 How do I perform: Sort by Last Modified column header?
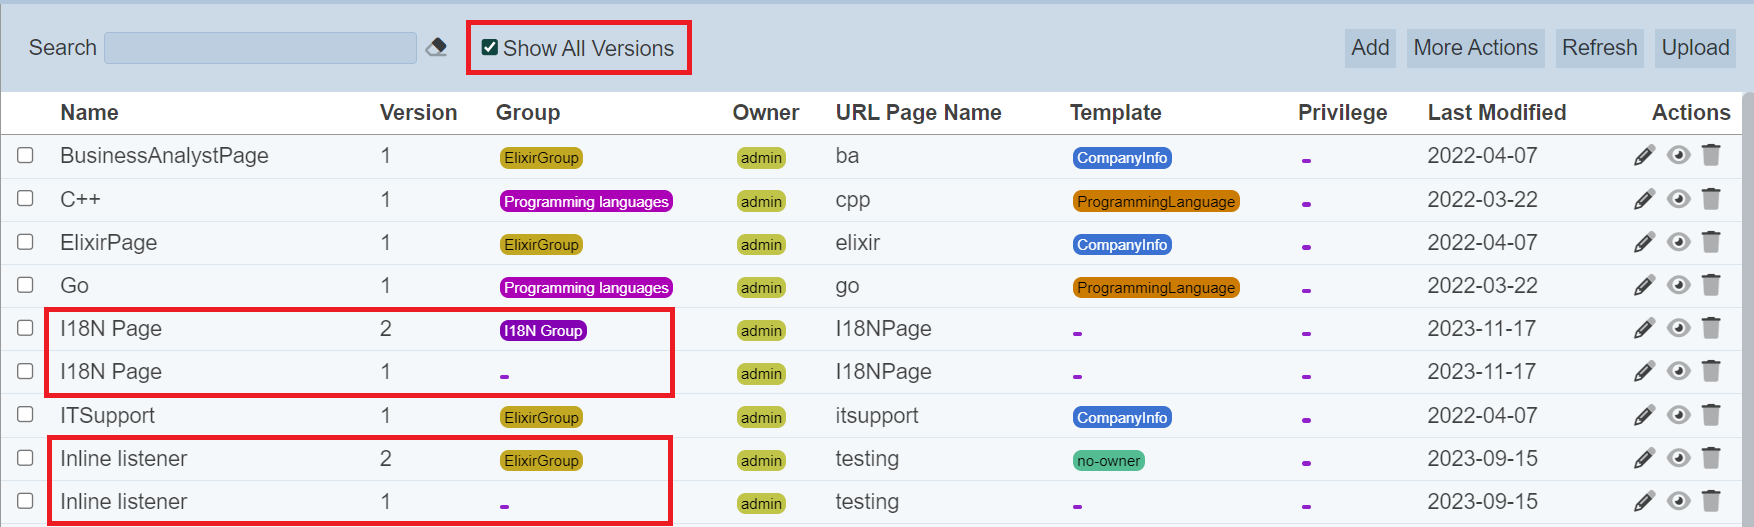coord(1496,113)
